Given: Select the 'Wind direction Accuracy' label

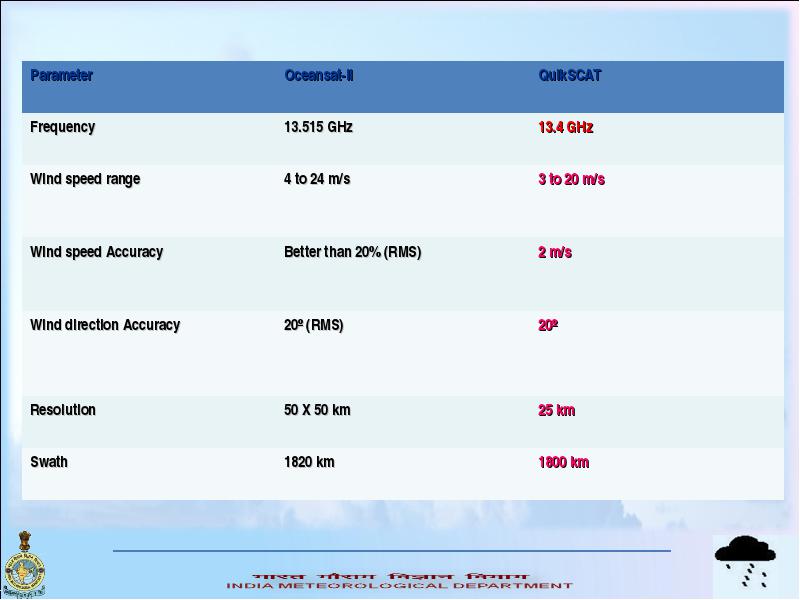Looking at the screenshot, I should (x=105, y=325).
